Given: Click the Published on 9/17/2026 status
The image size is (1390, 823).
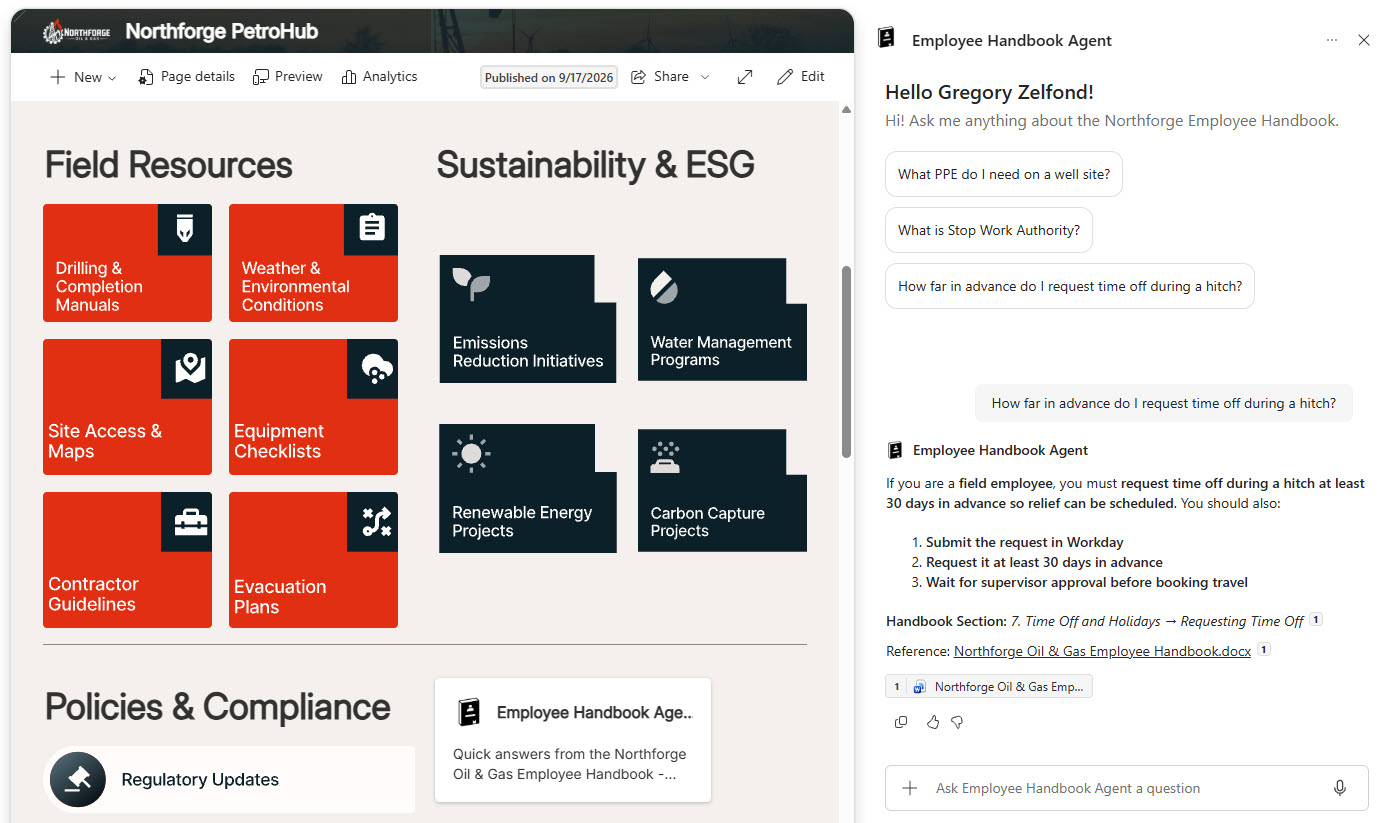Looking at the screenshot, I should point(549,77).
